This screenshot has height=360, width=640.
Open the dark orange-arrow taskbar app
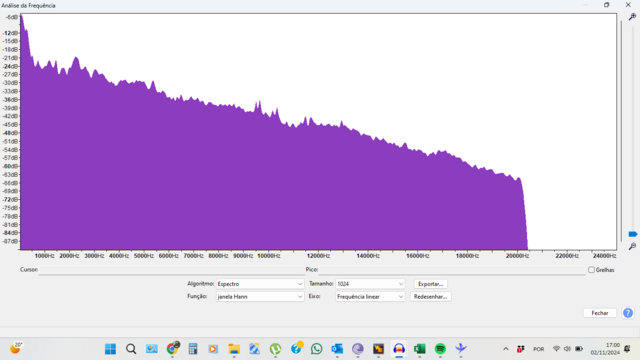pyautogui.click(x=378, y=349)
